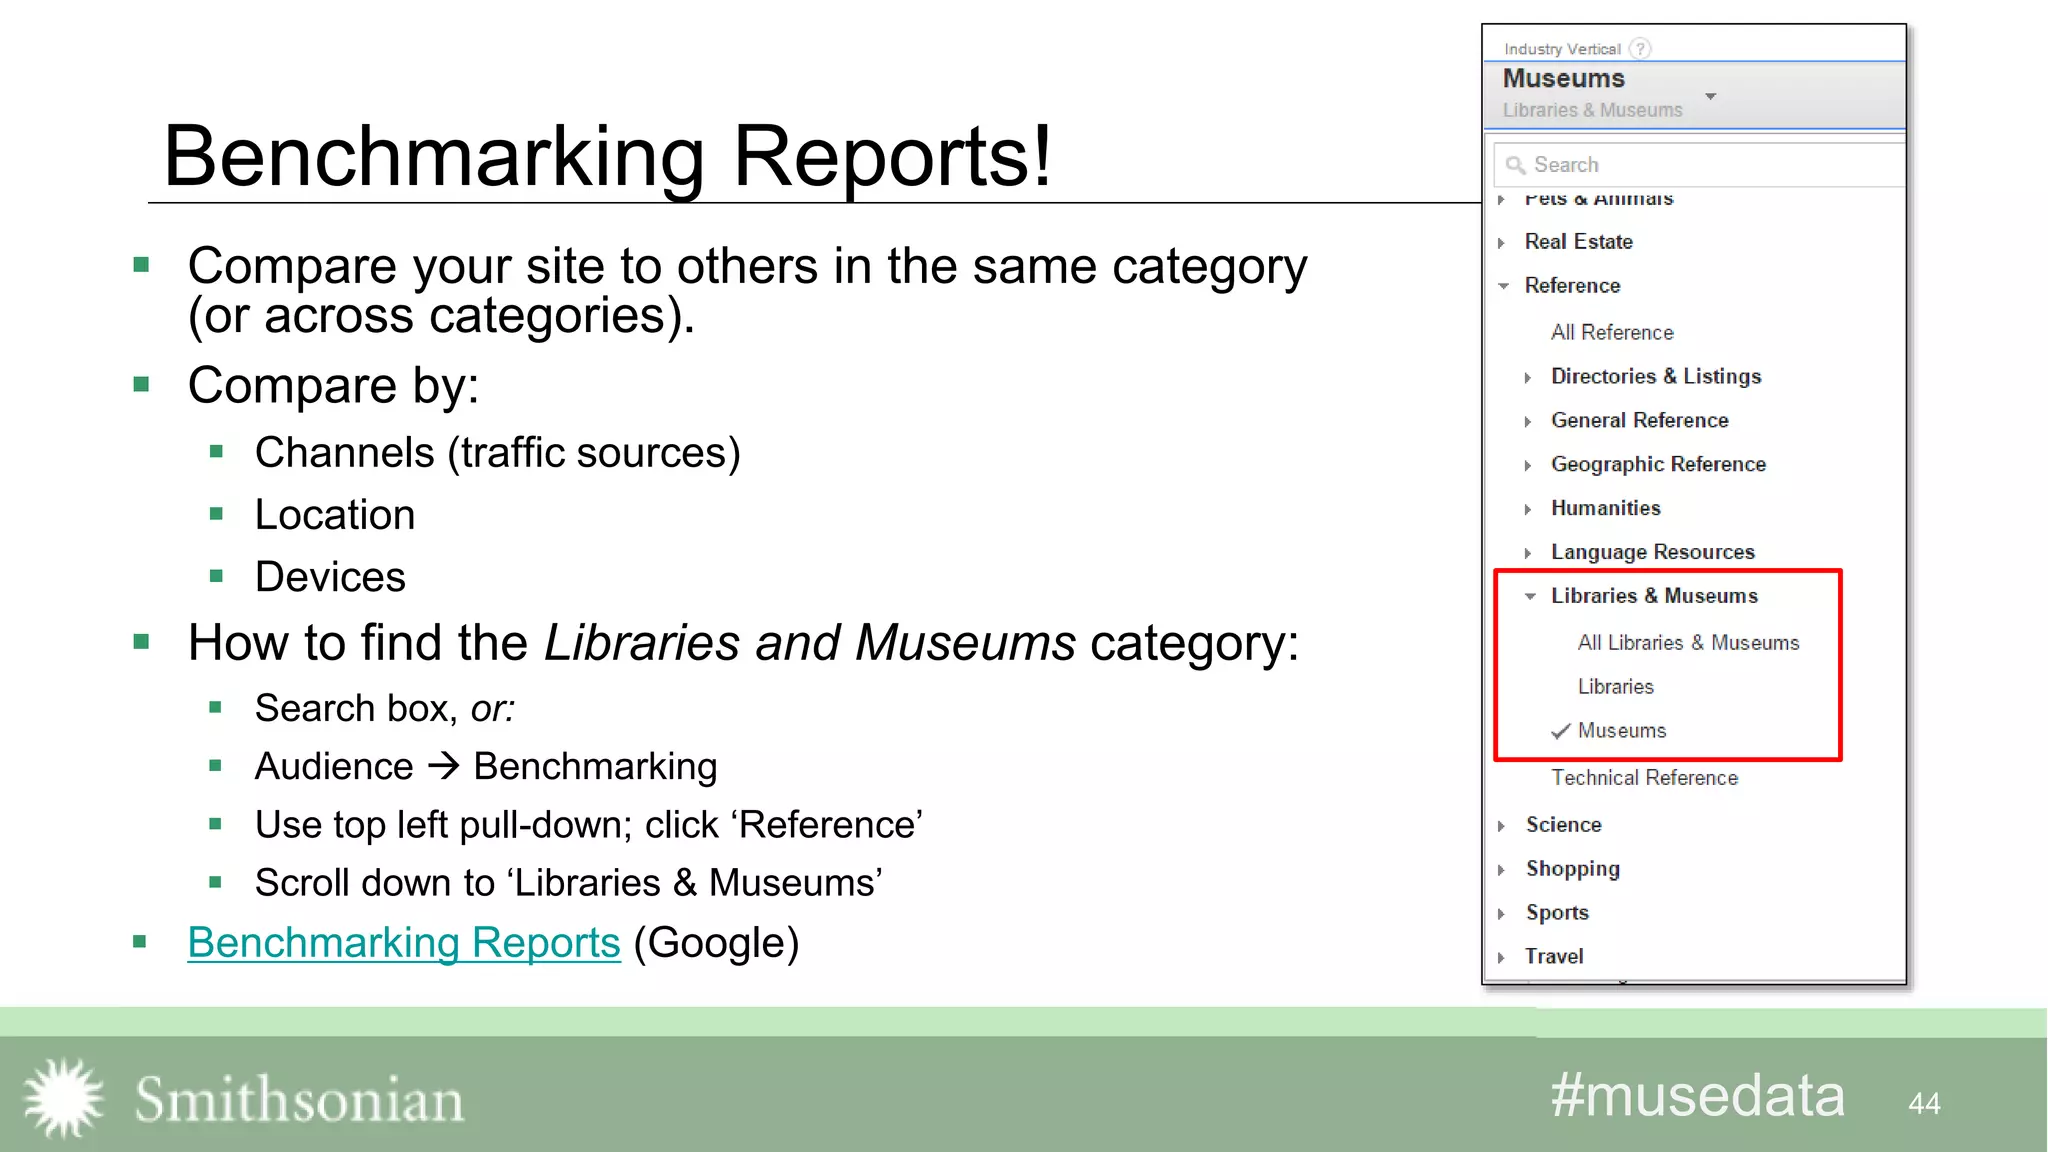Click the Search box, or: bullet
The image size is (2048, 1152).
coord(385,708)
